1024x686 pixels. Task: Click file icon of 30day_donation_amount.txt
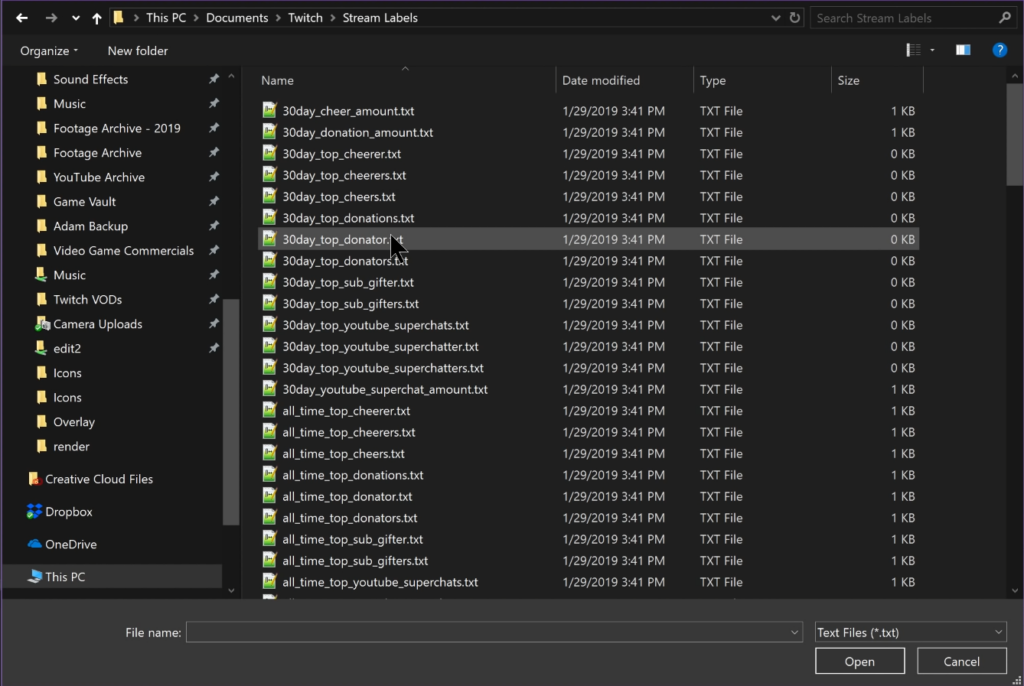pyautogui.click(x=269, y=132)
